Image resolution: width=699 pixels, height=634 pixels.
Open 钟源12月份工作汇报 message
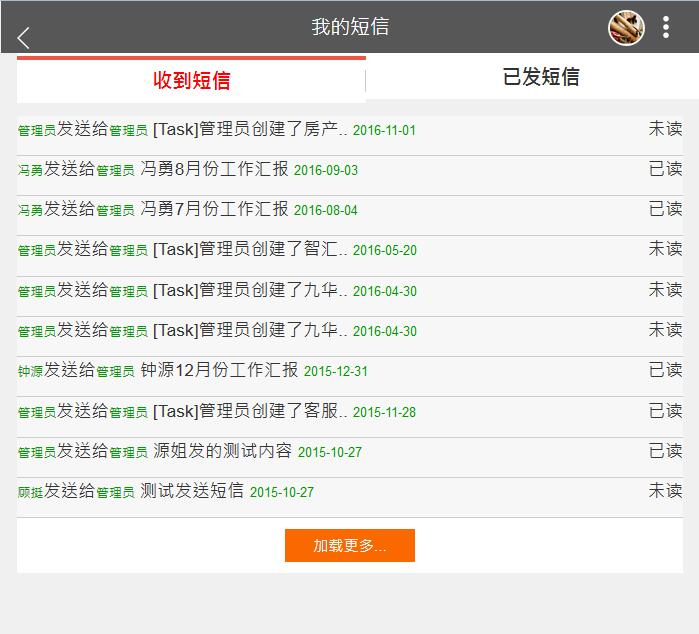click(219, 370)
